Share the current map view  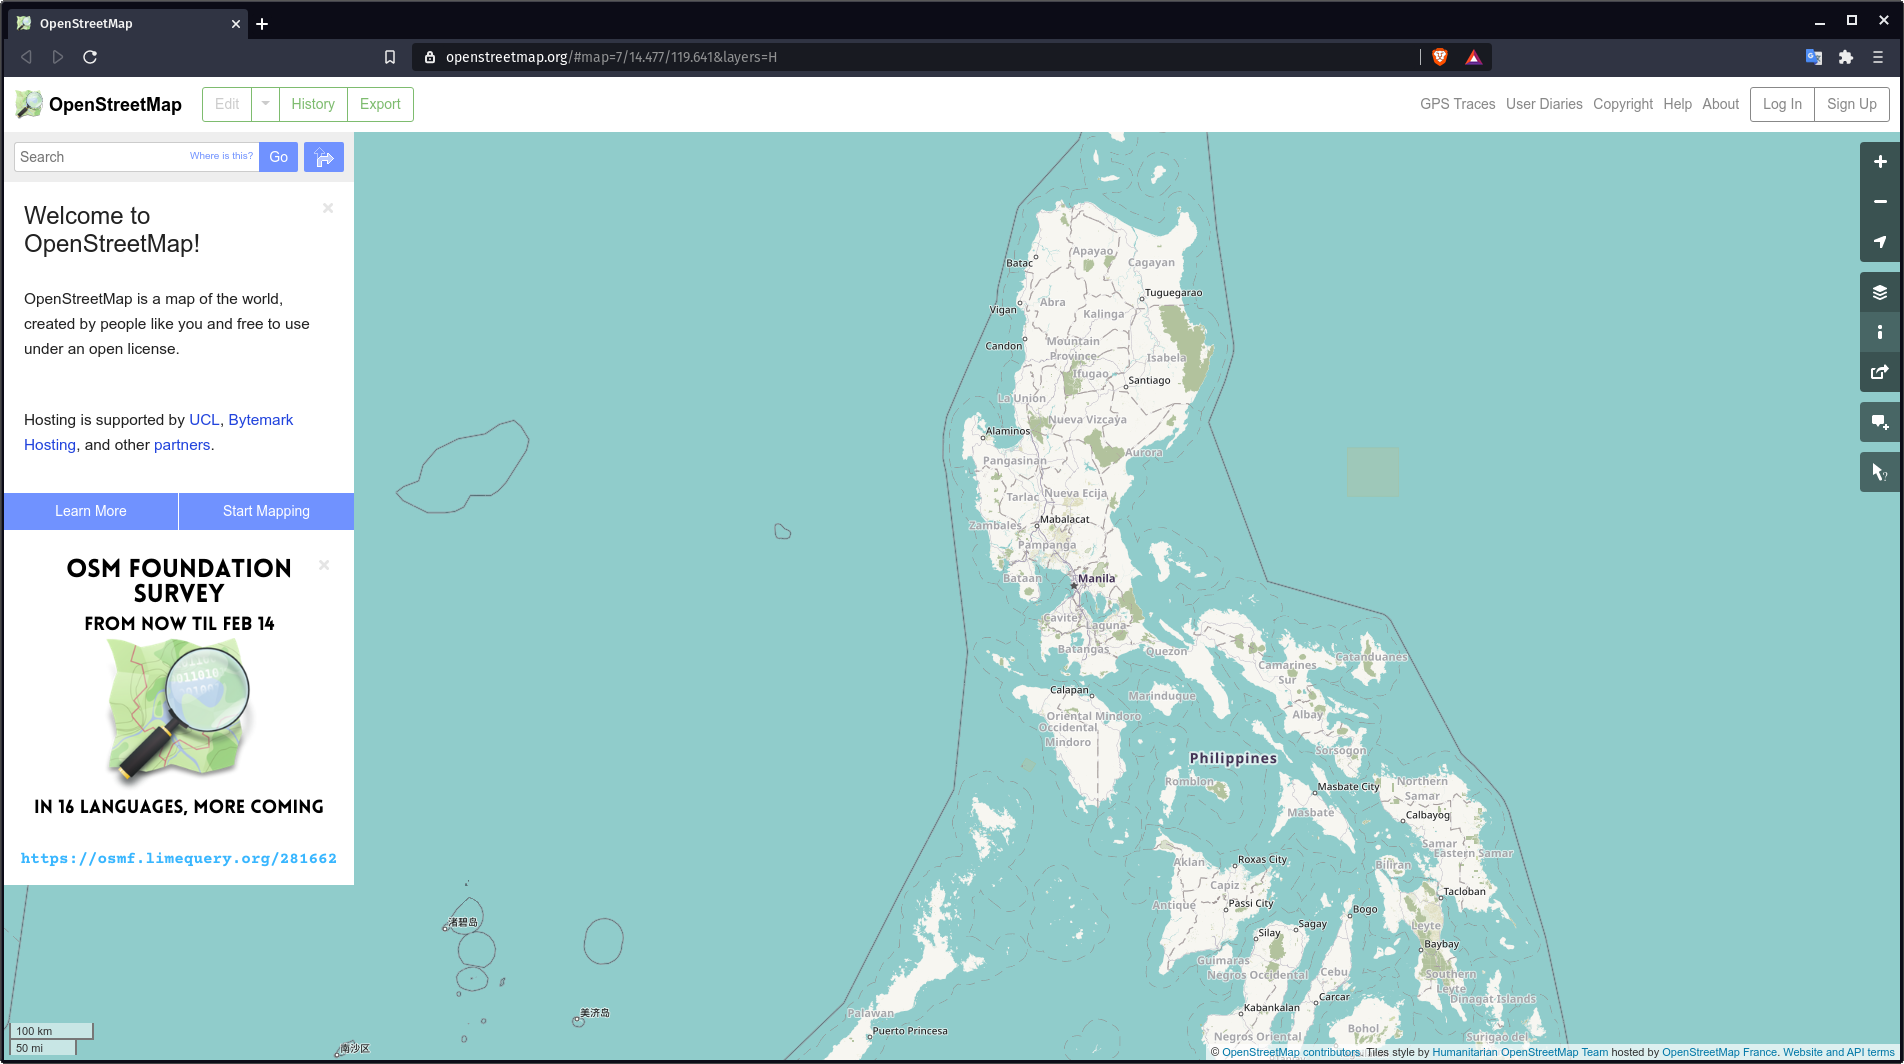(1880, 372)
